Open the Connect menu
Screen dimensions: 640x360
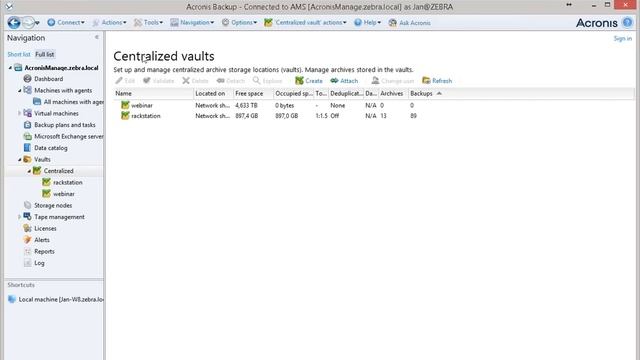(x=66, y=22)
